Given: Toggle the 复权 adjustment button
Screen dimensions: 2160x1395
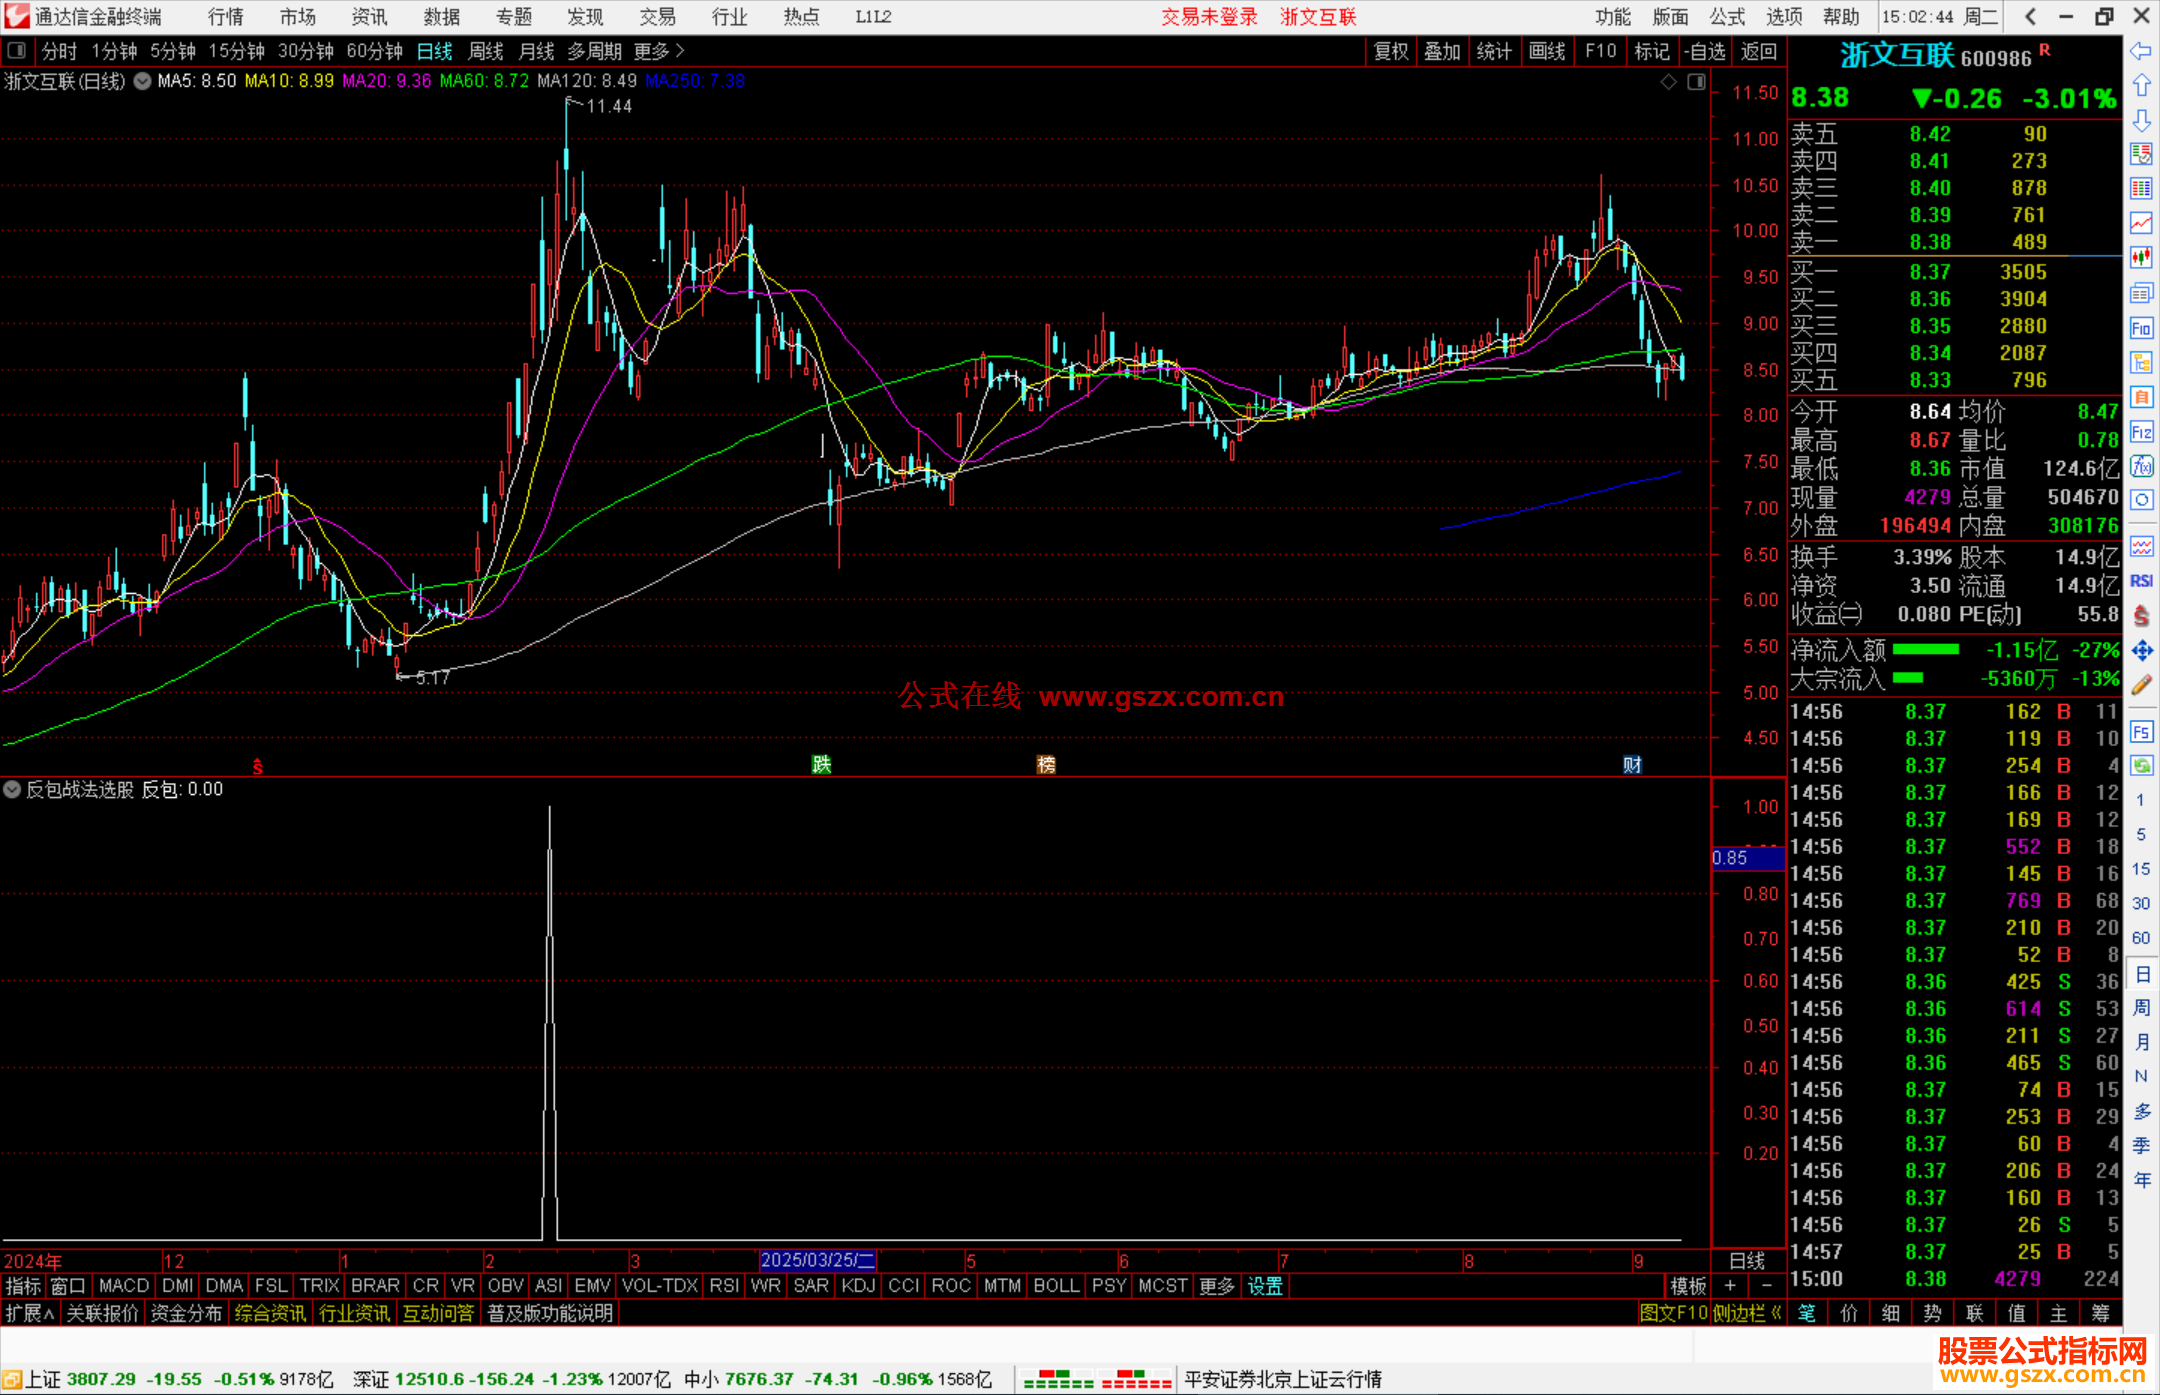Looking at the screenshot, I should click(x=1390, y=51).
